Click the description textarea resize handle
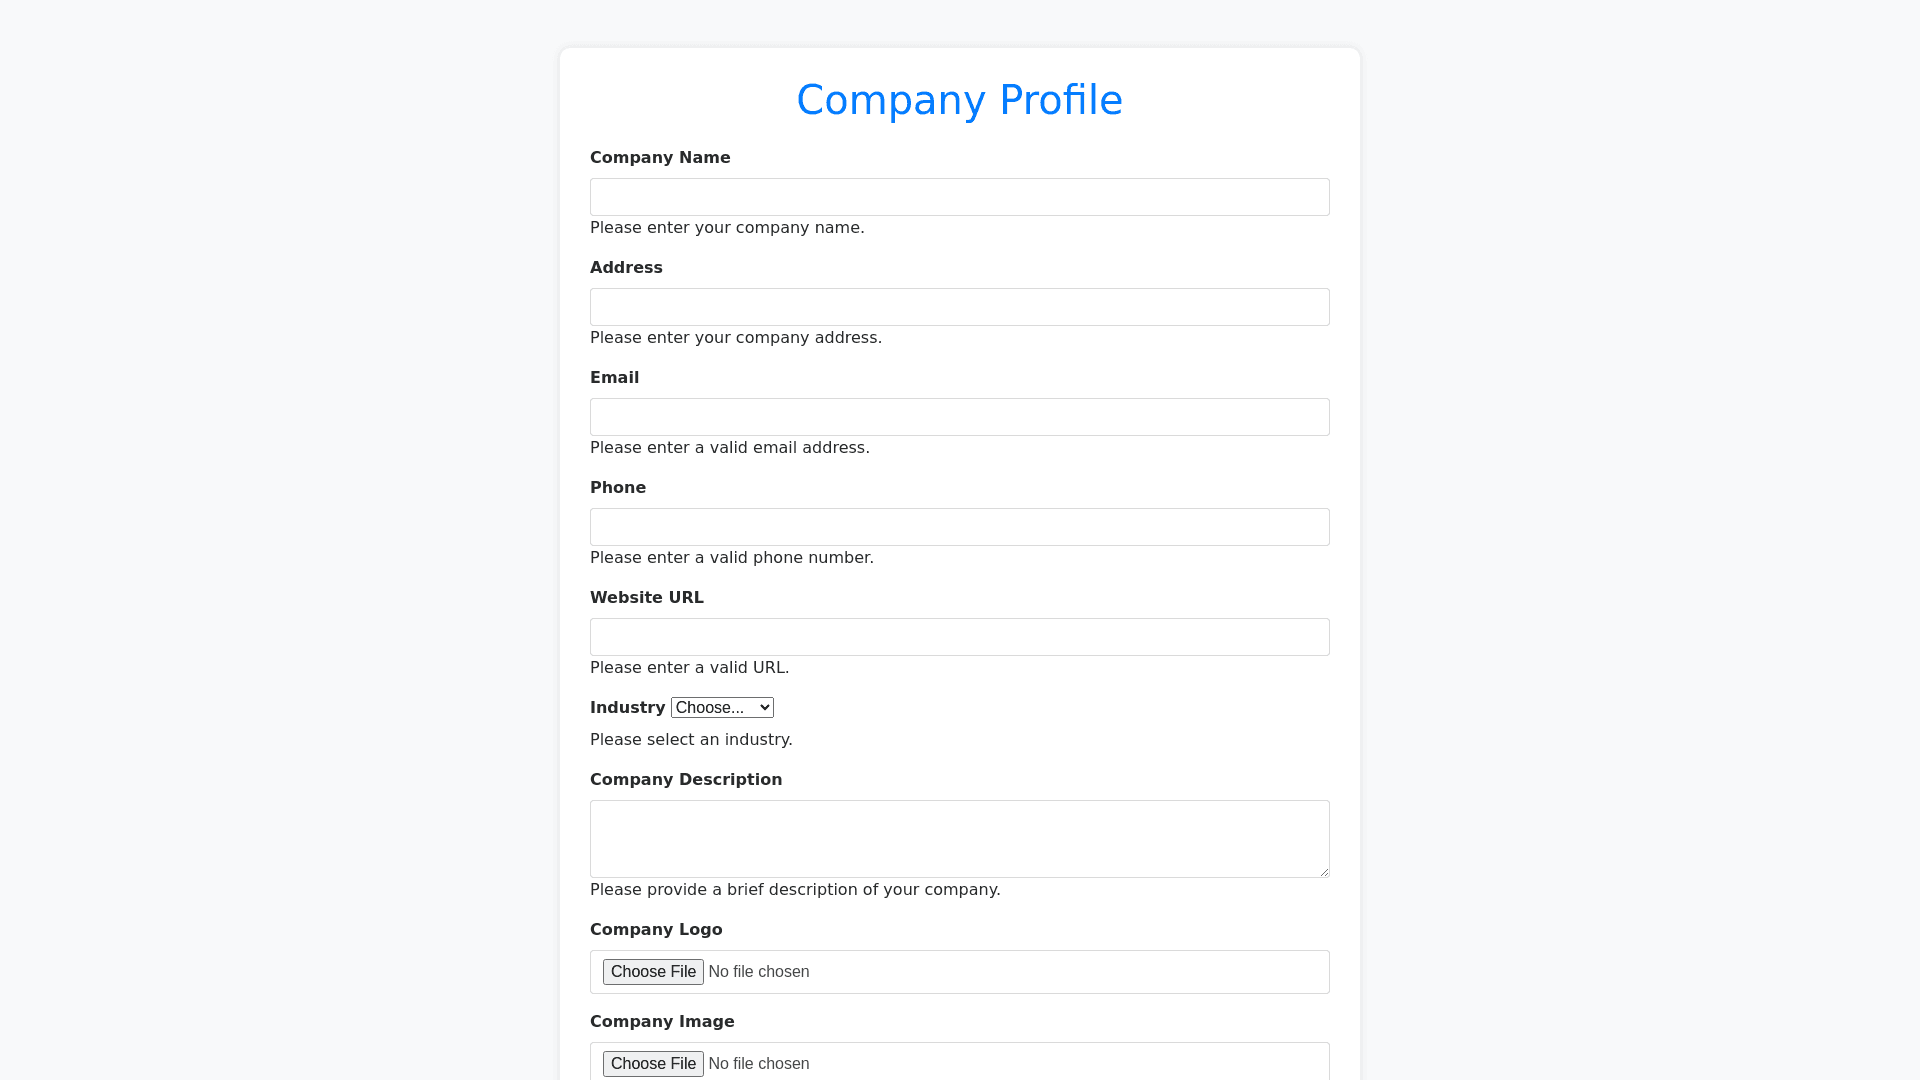1920x1080 pixels. click(x=1324, y=872)
